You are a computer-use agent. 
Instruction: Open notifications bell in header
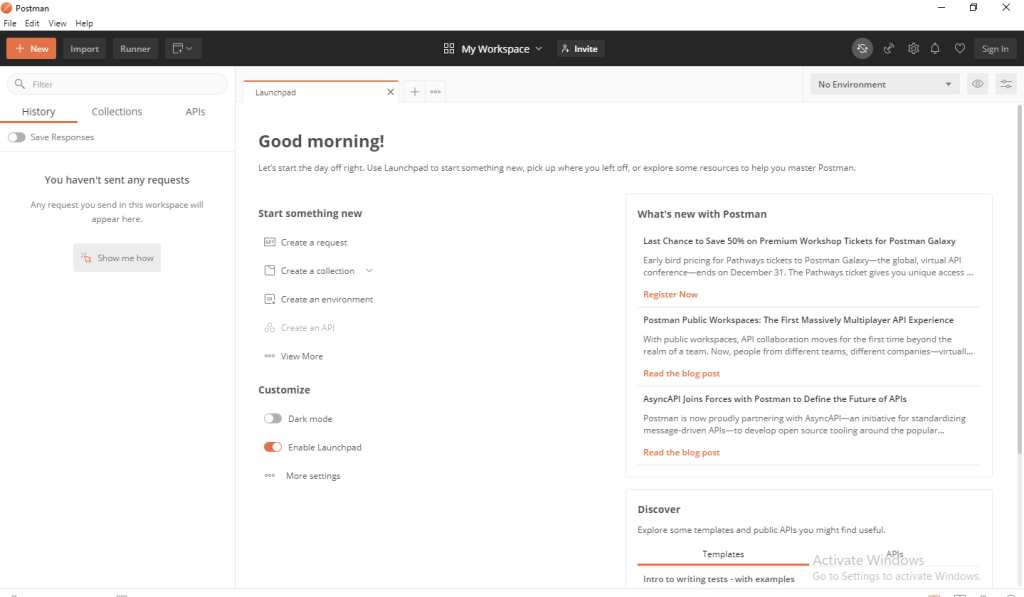pyautogui.click(x=935, y=48)
